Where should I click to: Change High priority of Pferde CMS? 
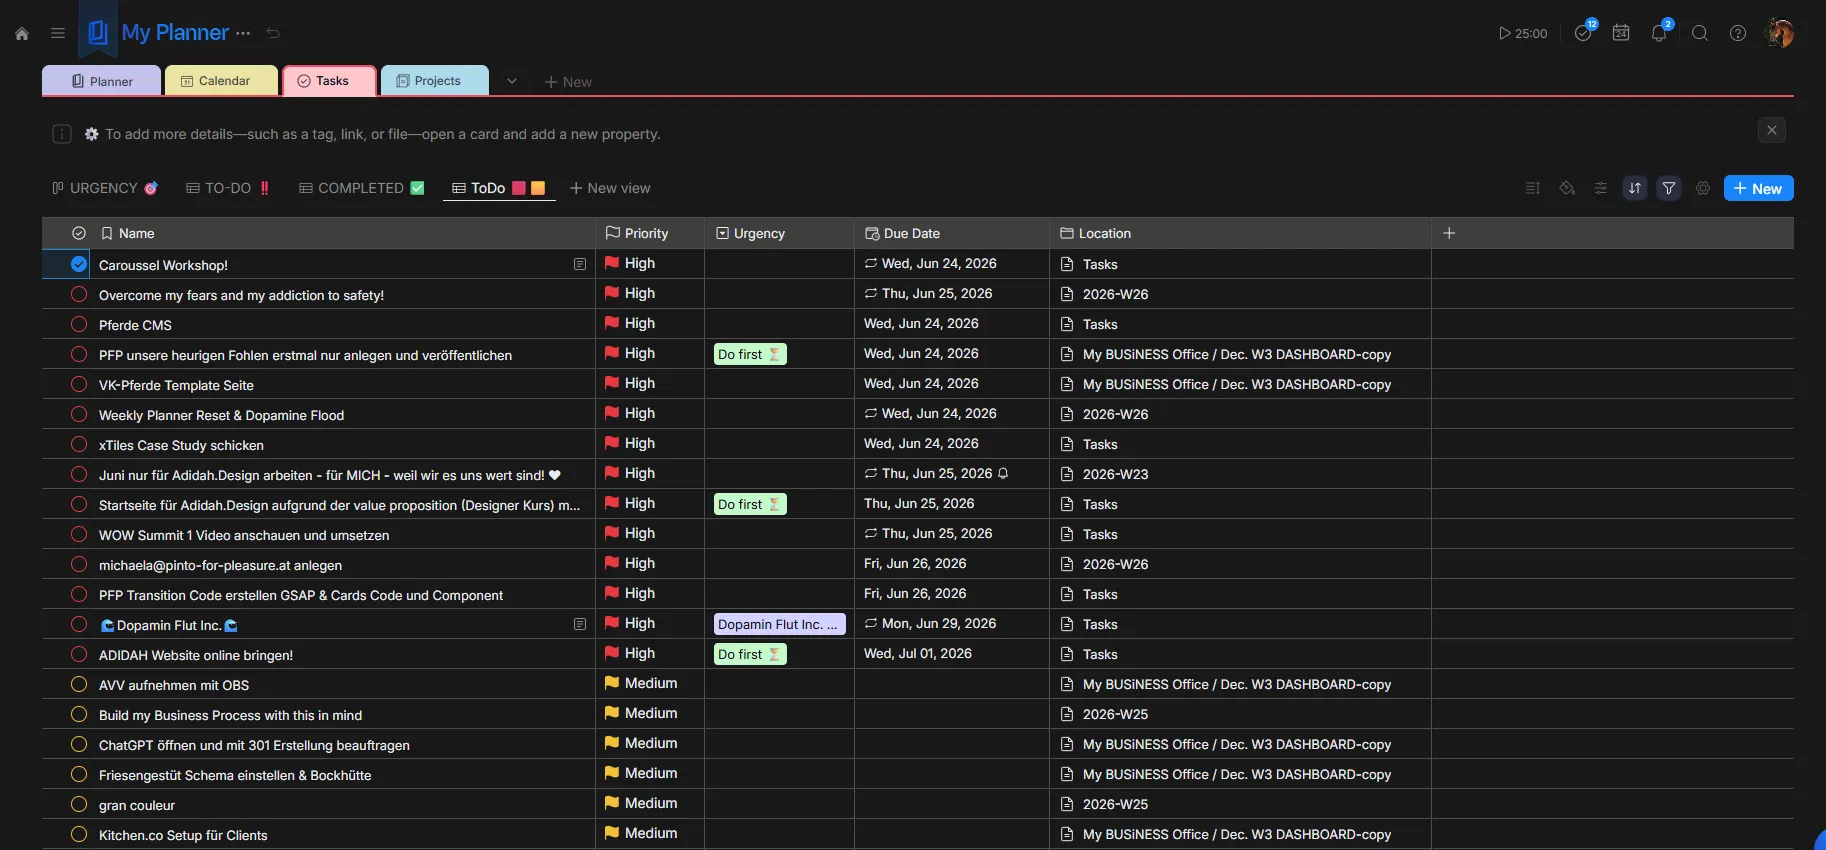(x=630, y=323)
